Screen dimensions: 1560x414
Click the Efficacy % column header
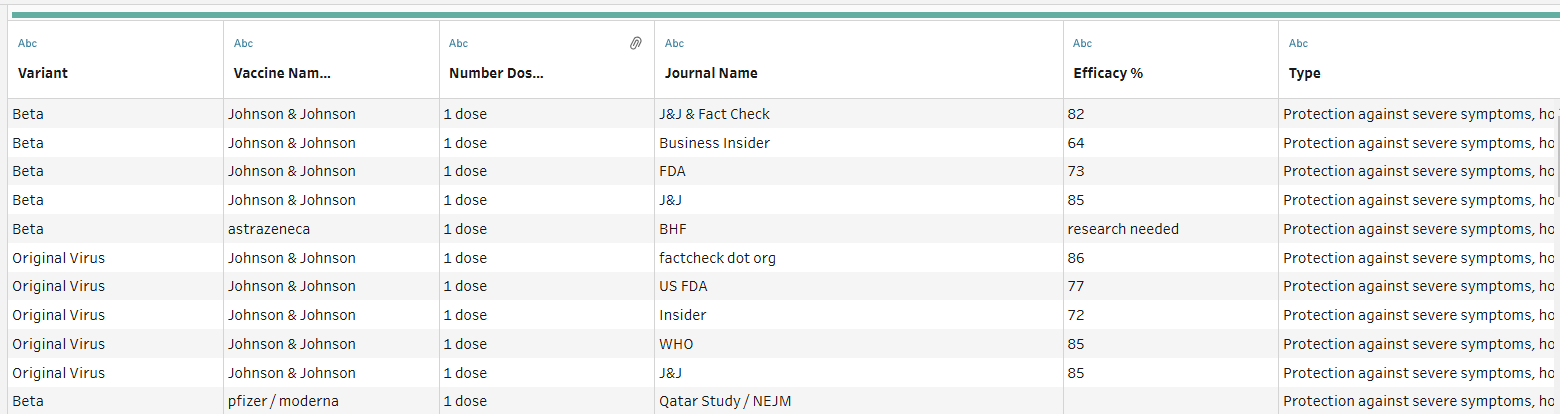pyautogui.click(x=1108, y=73)
